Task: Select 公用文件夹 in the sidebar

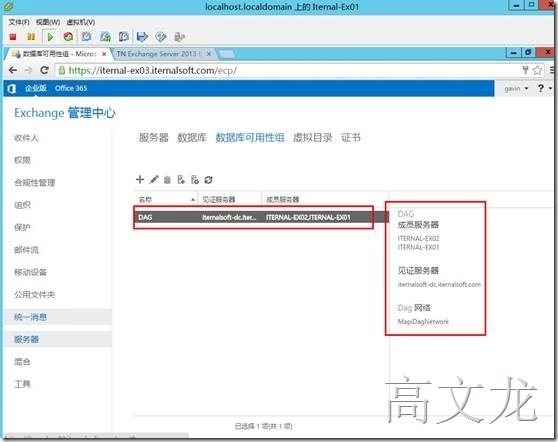Action: click(35, 295)
